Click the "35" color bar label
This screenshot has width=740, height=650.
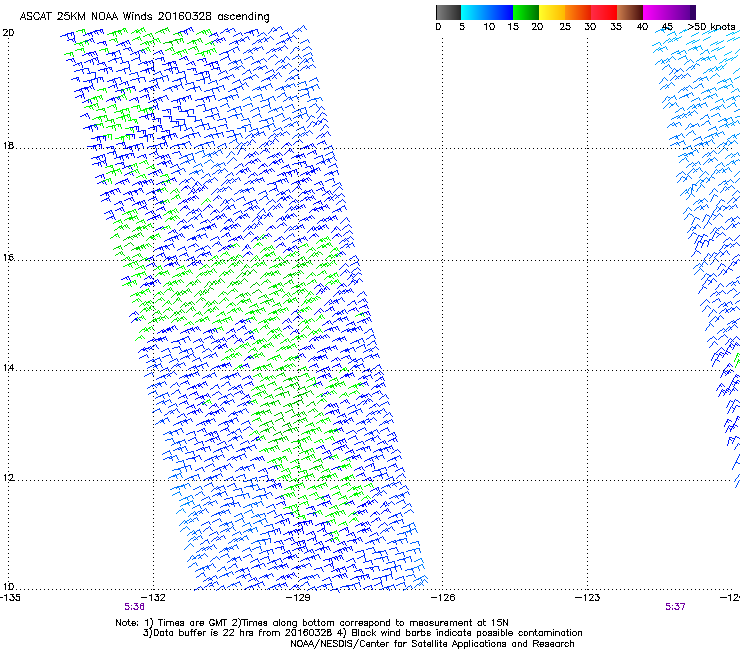[616, 27]
